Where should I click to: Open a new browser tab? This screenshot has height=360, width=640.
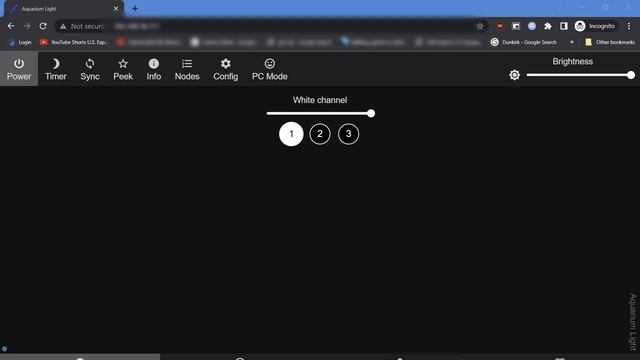coord(135,9)
